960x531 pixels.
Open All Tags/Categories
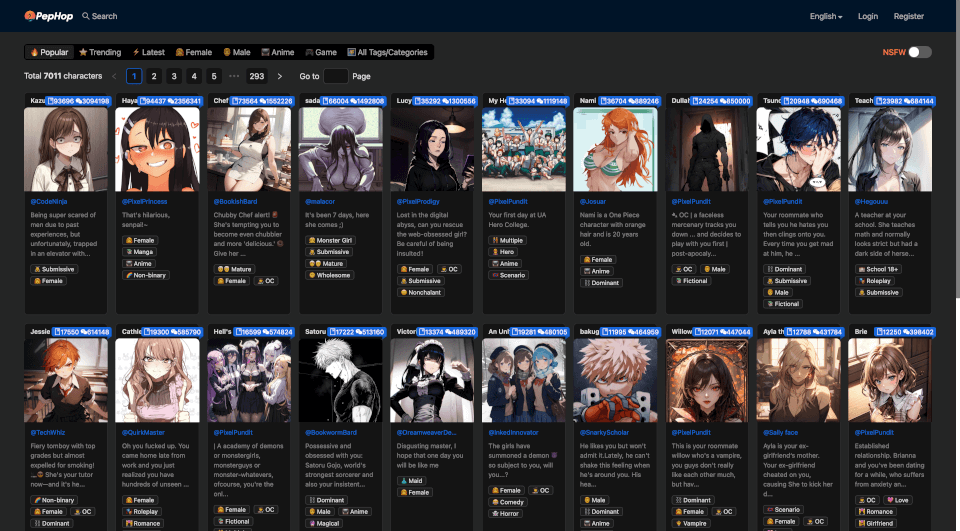coord(387,52)
